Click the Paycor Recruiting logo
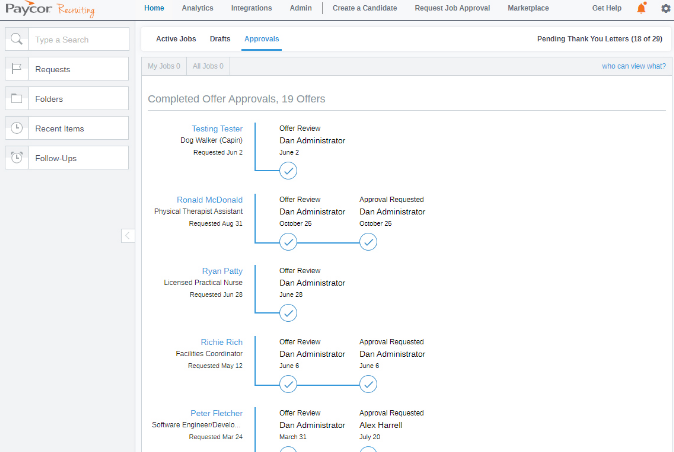 pyautogui.click(x=50, y=9)
